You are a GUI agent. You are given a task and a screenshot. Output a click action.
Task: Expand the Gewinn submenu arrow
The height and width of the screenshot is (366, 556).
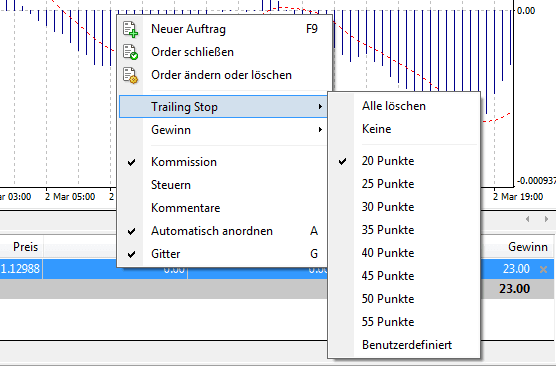320,129
